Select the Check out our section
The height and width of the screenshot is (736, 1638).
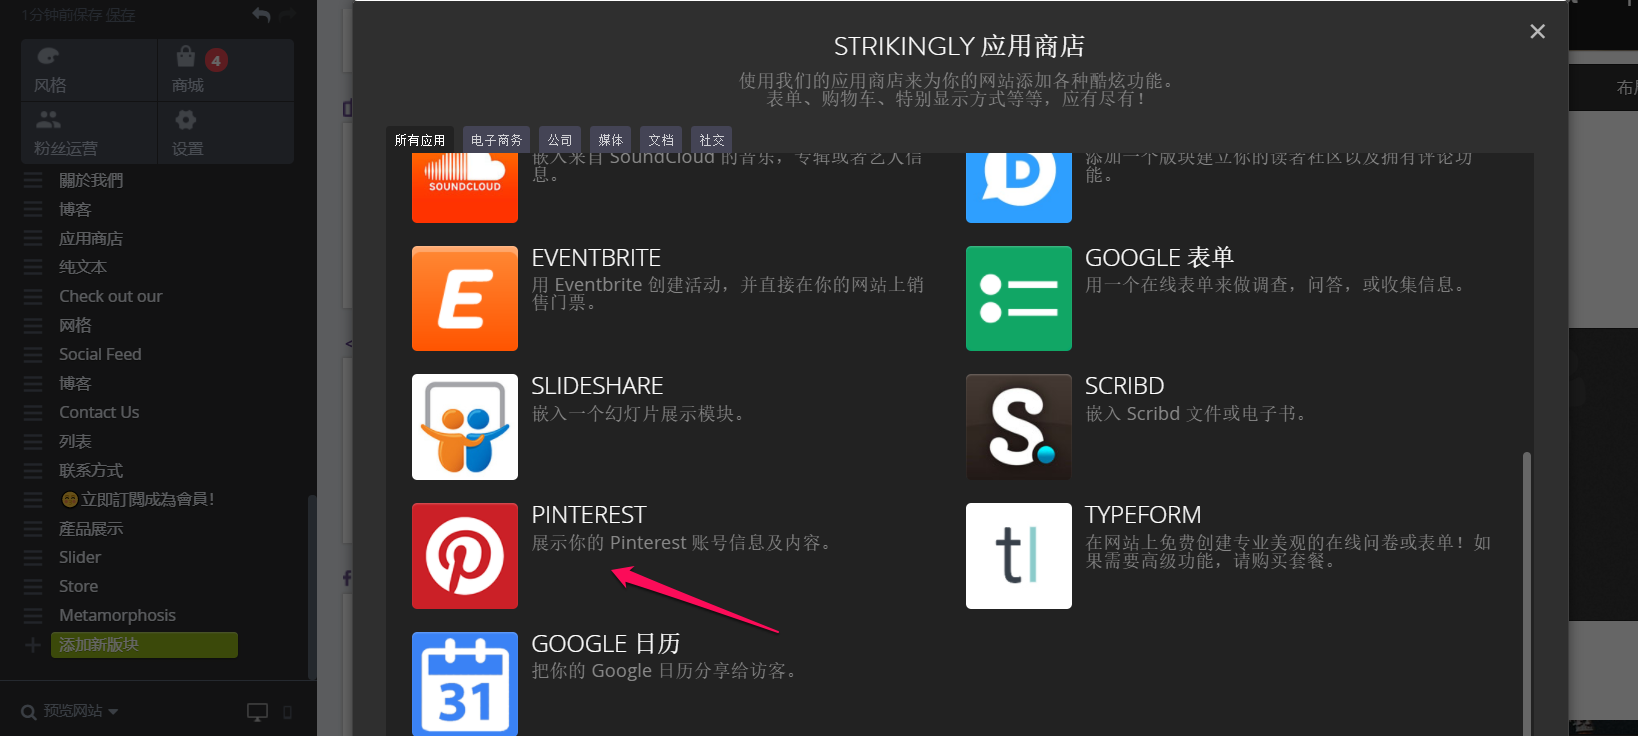point(110,296)
